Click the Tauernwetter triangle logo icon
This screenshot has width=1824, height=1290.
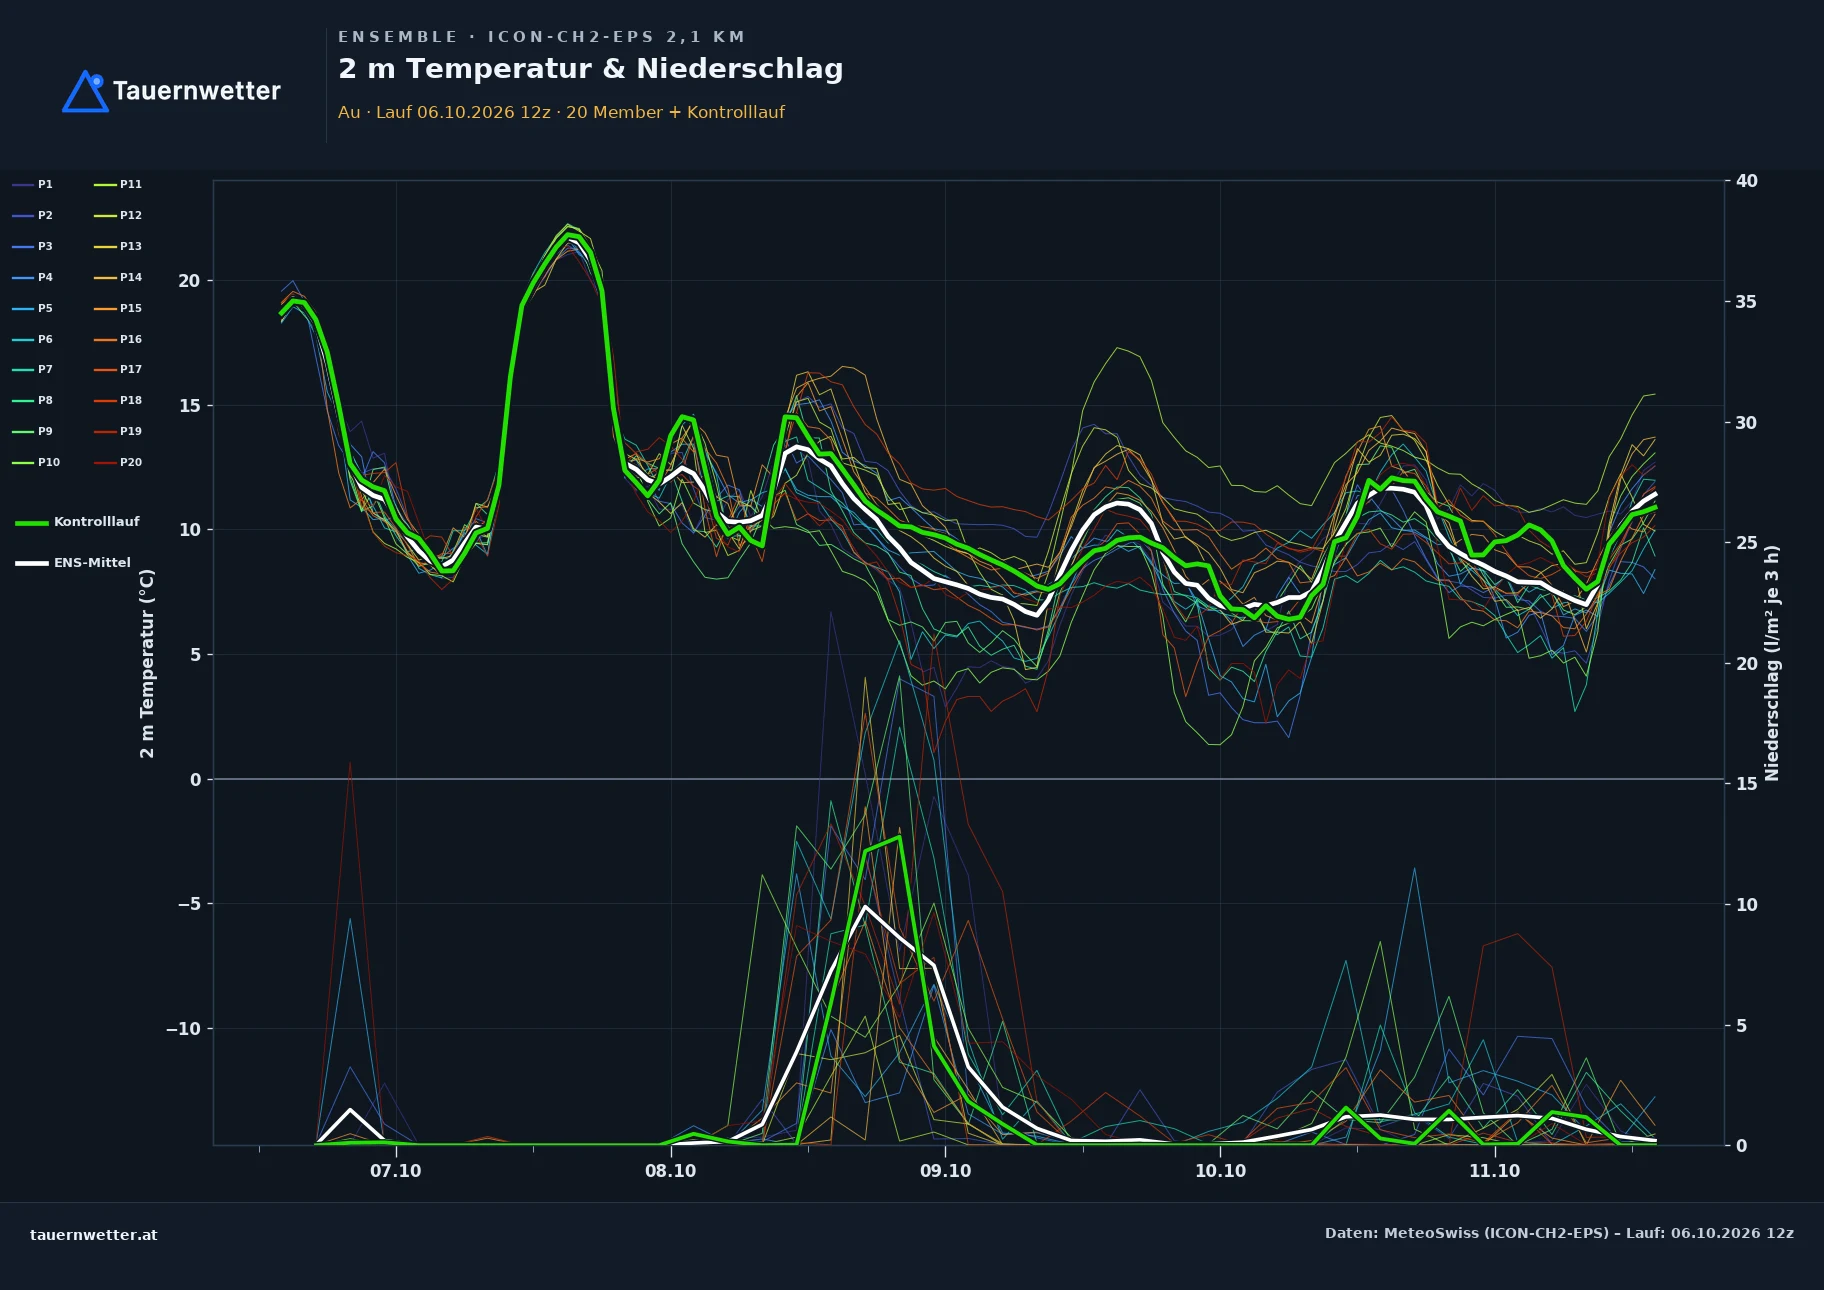[x=85, y=91]
